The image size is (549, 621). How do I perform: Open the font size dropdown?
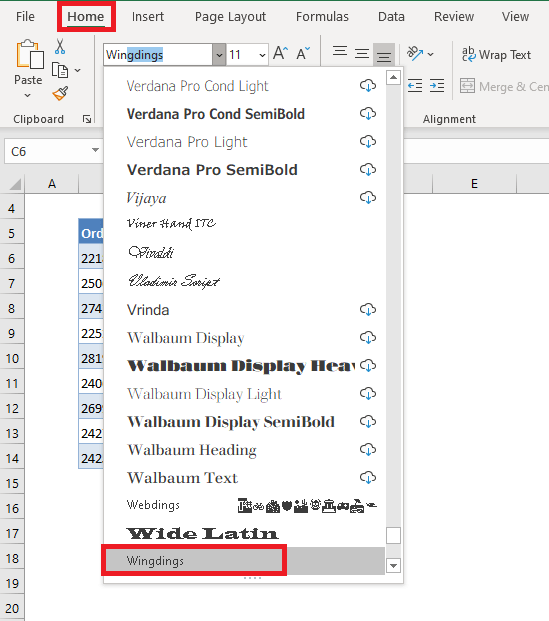coord(262,55)
